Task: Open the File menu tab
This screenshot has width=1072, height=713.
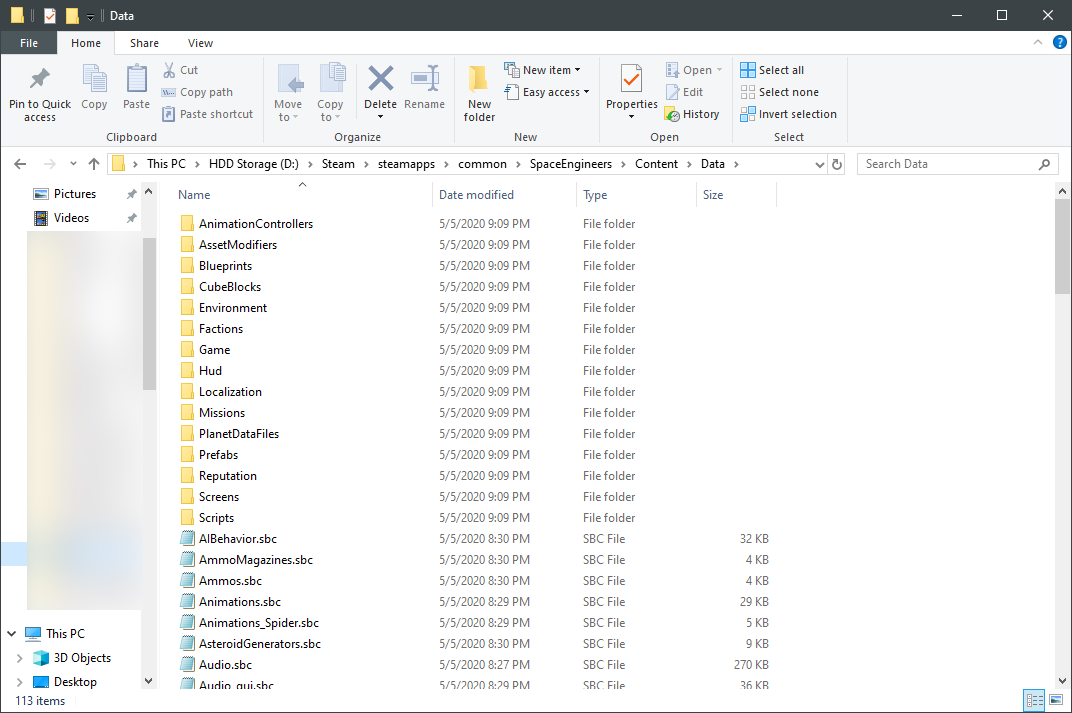Action: 29,43
